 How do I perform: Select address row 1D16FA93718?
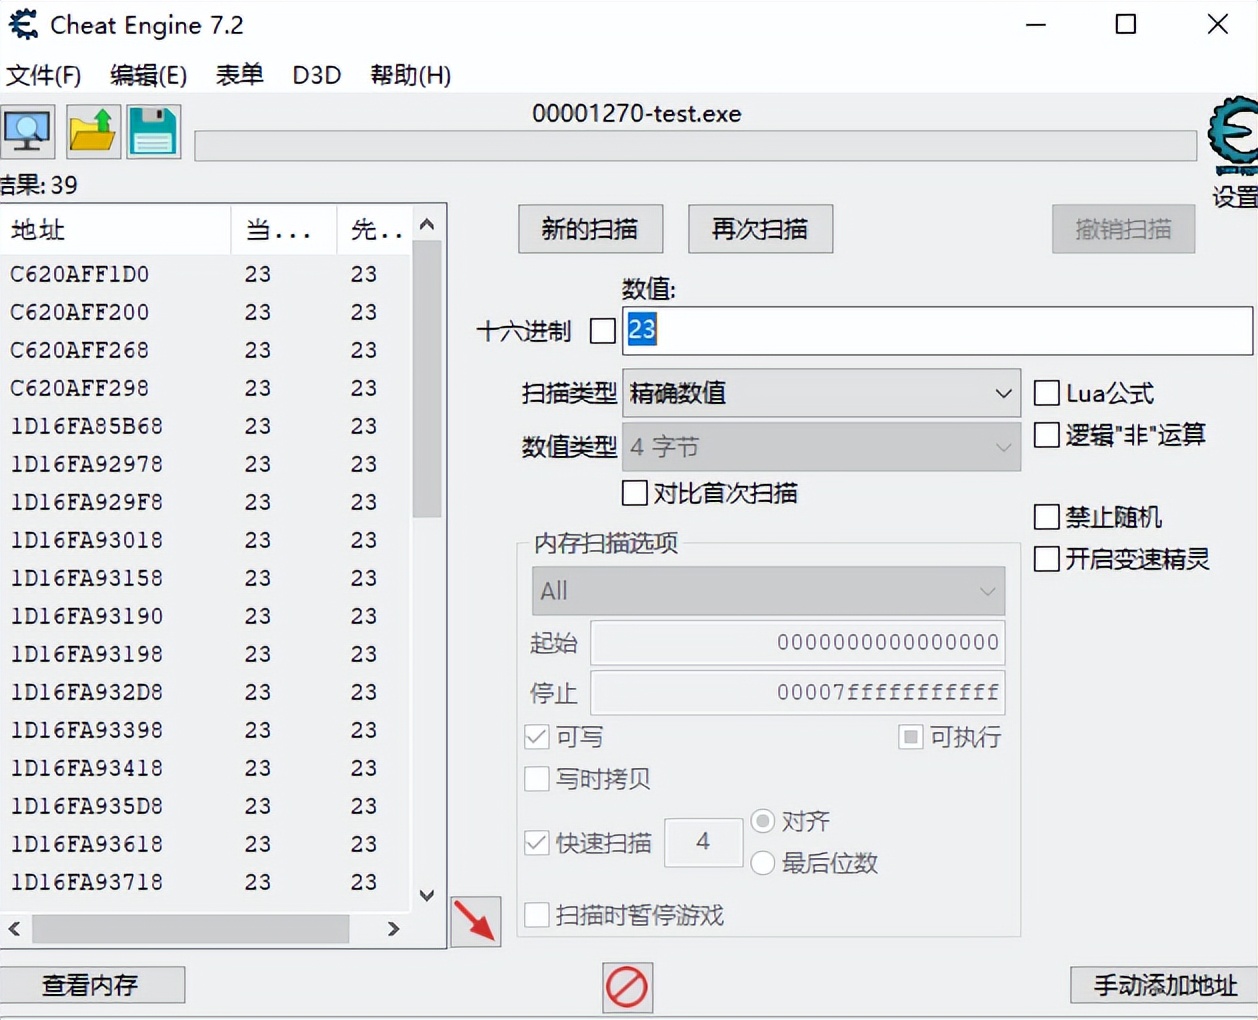tap(205, 881)
